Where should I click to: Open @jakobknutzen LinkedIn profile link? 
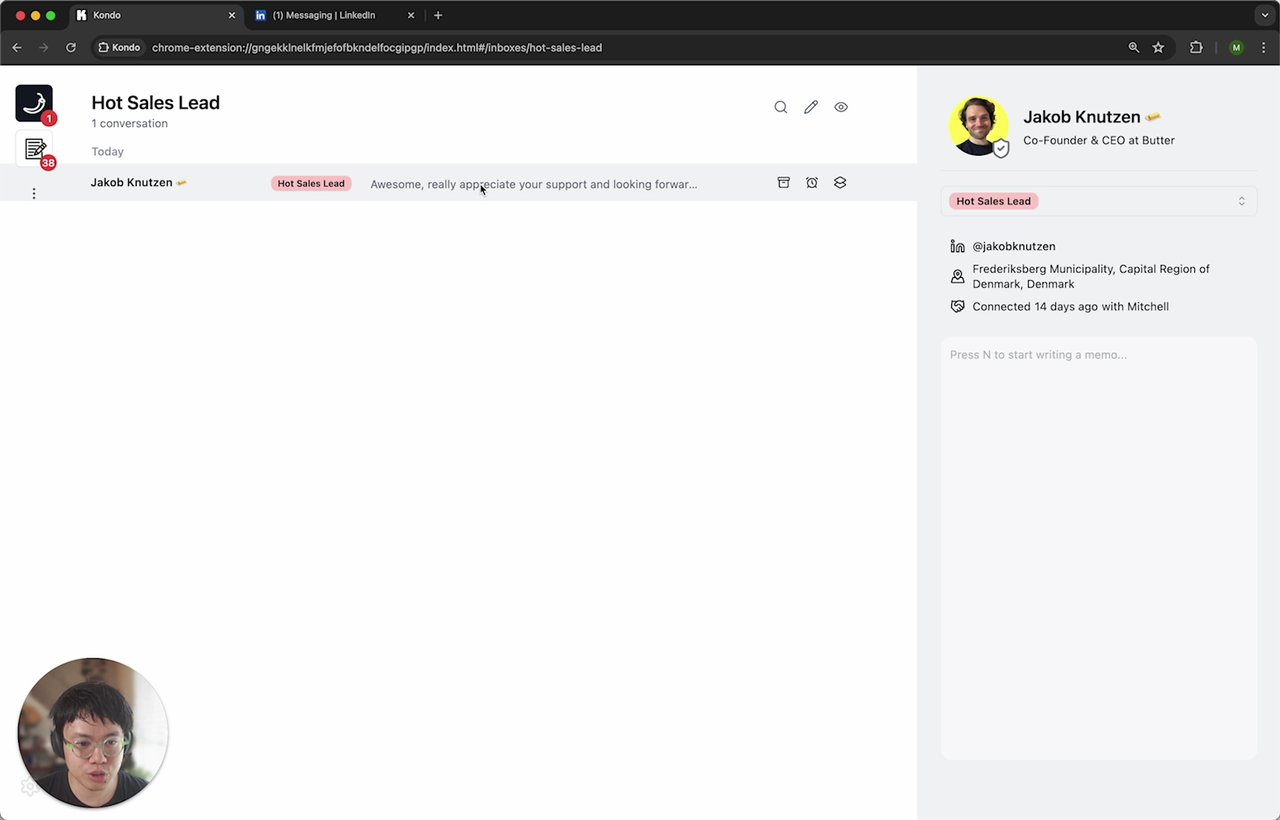1013,246
